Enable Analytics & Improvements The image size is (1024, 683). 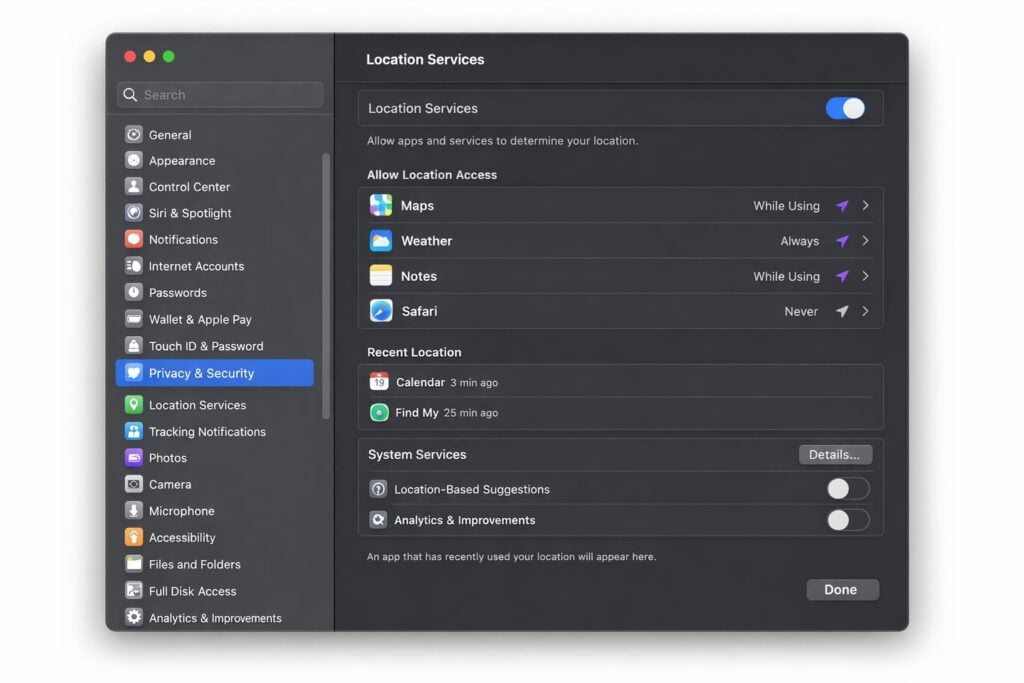(x=847, y=520)
